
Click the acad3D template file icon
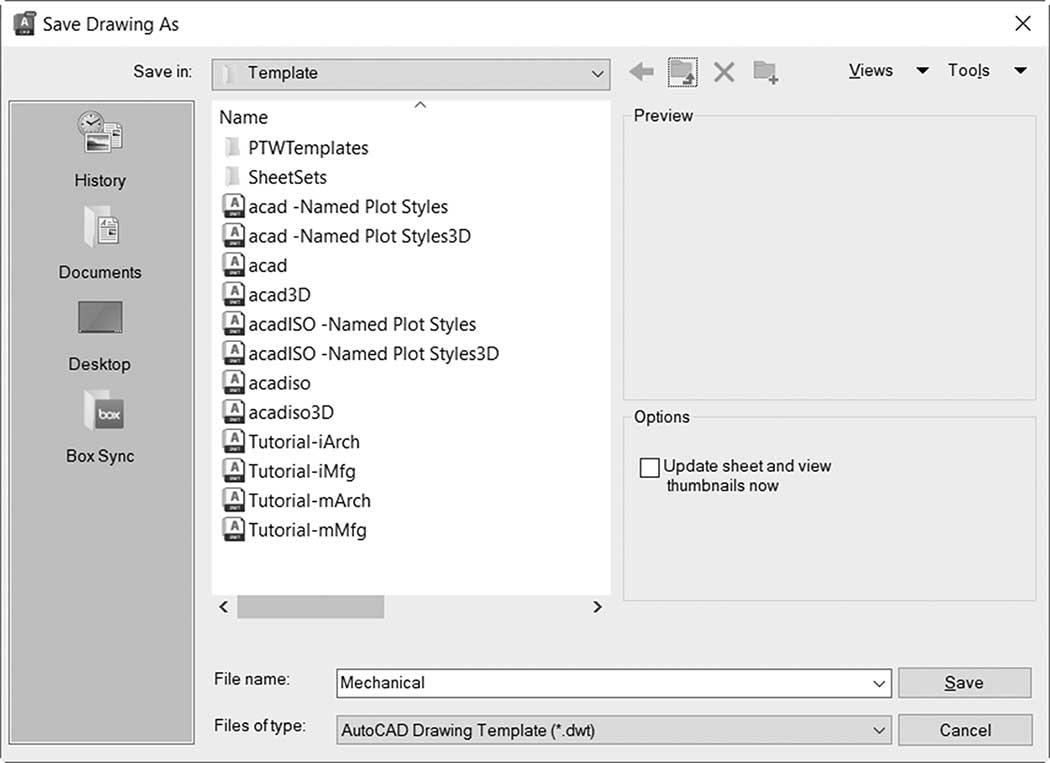tap(233, 294)
